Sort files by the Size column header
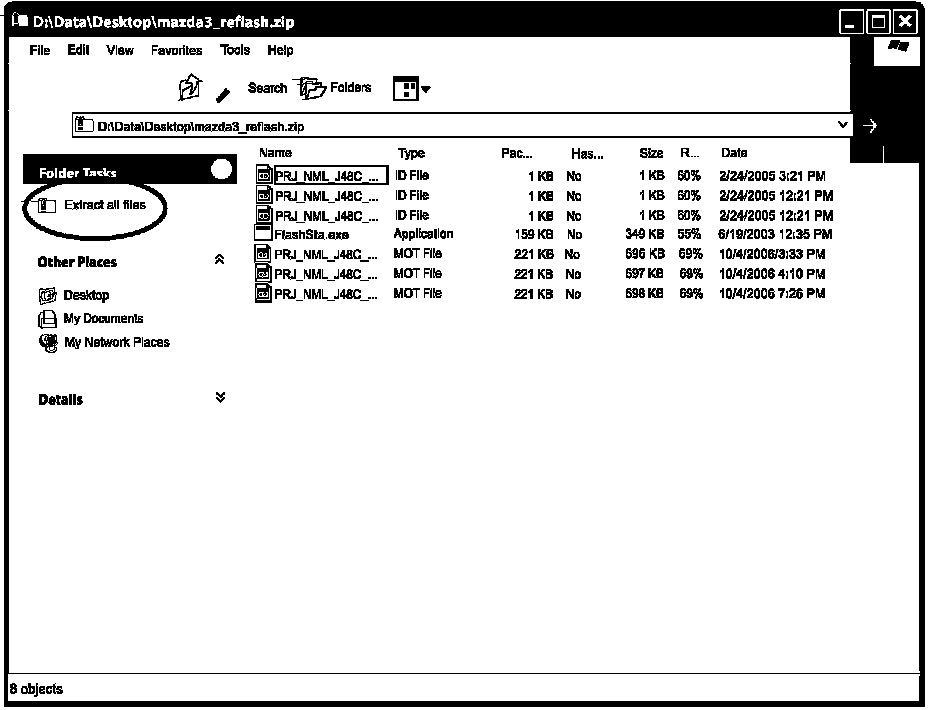This screenshot has width=944, height=710. click(651, 153)
